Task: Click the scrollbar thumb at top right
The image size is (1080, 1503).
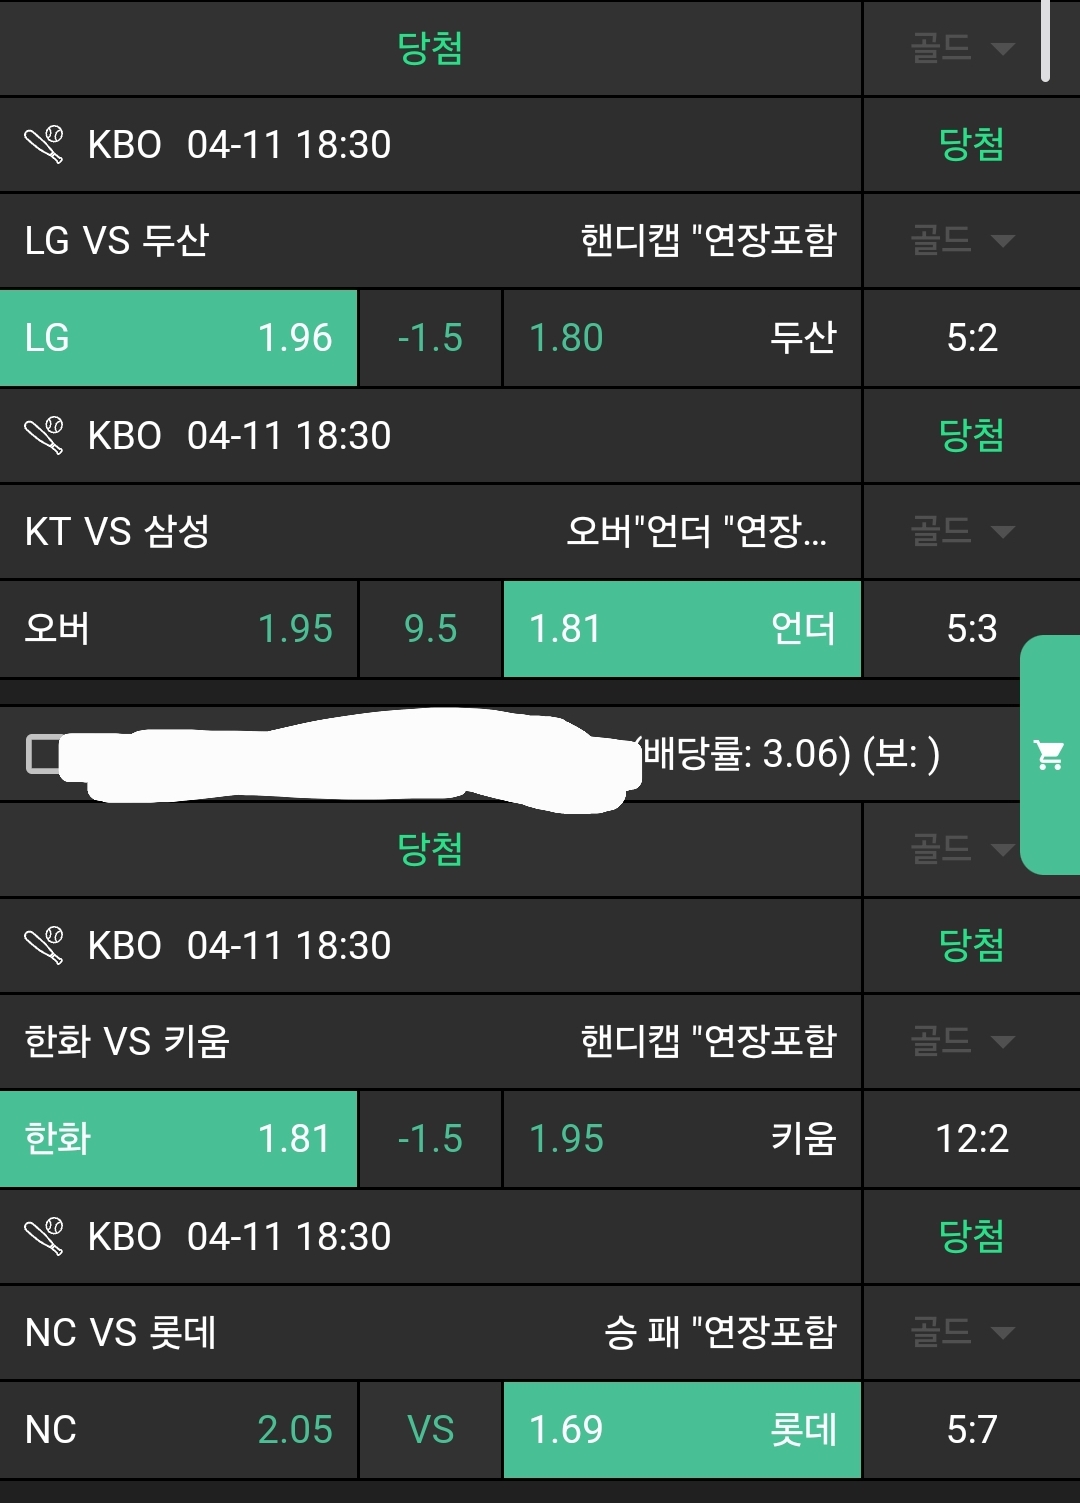Action: click(x=1045, y=40)
